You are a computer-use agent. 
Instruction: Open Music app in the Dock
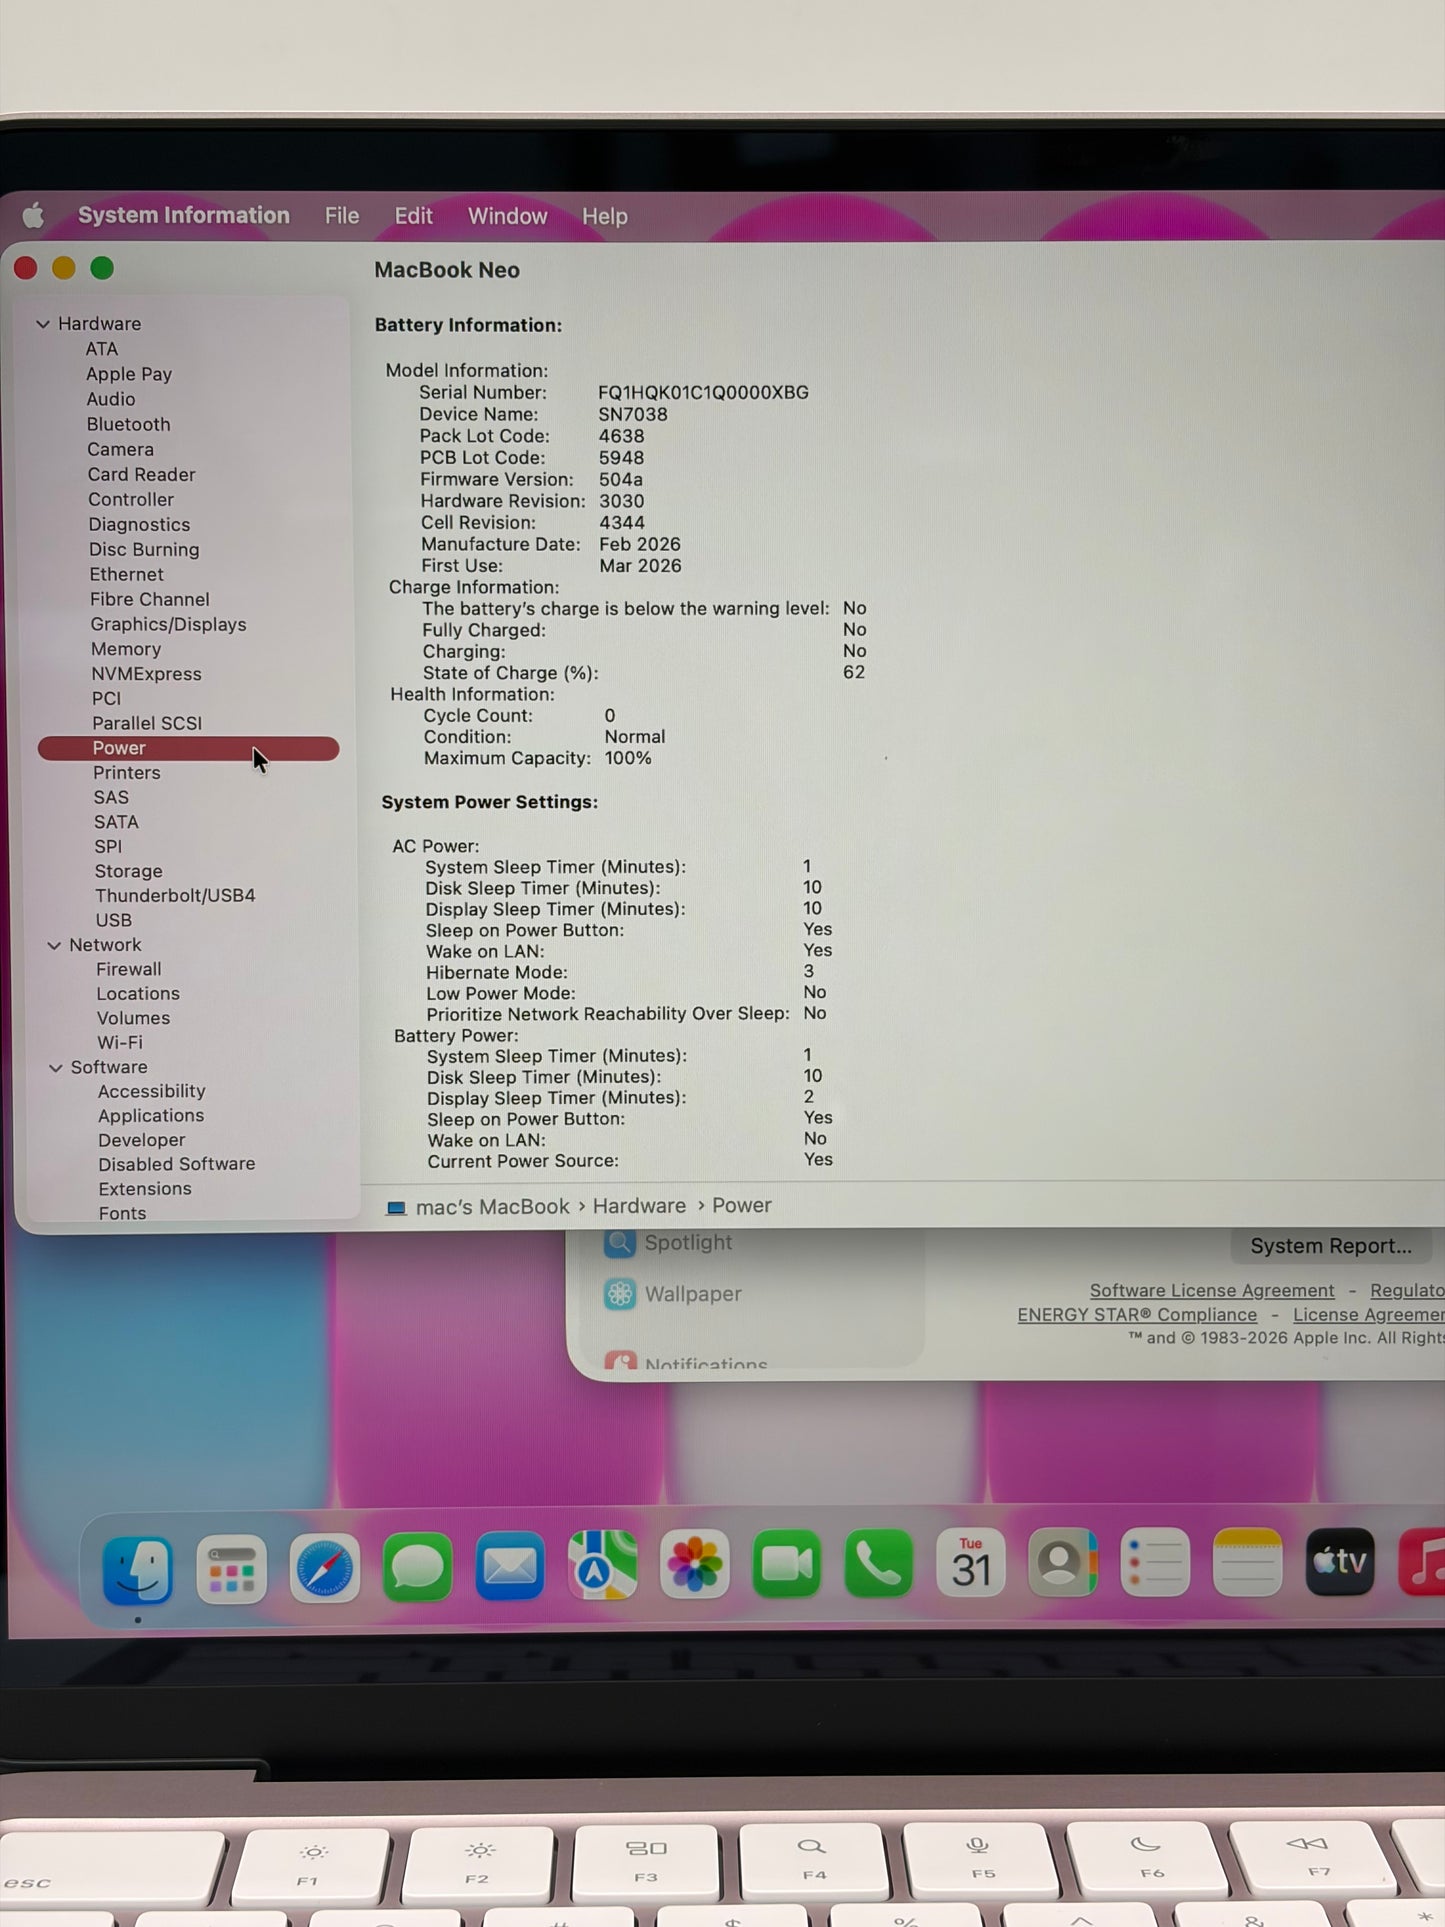(1422, 1561)
